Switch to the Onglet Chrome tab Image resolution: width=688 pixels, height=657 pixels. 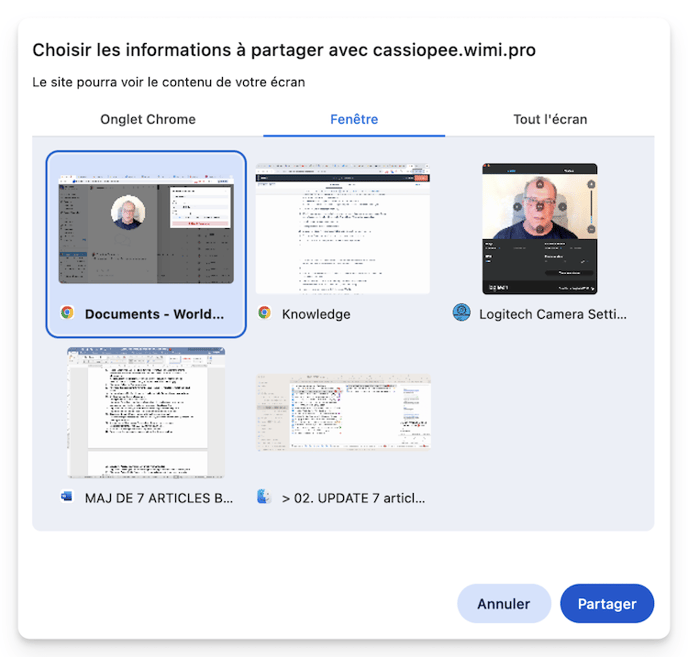(x=148, y=119)
